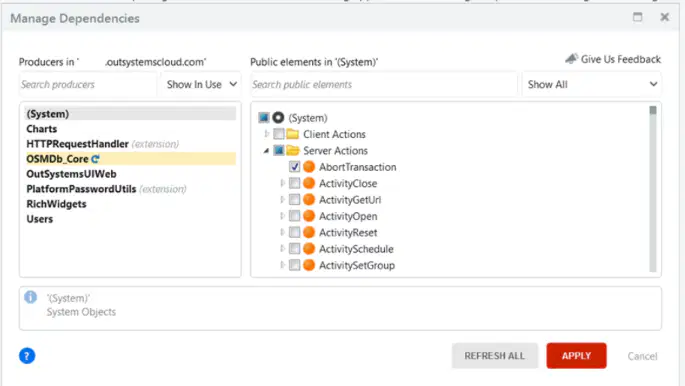
Task: Click the red APPLY button
Action: (576, 355)
